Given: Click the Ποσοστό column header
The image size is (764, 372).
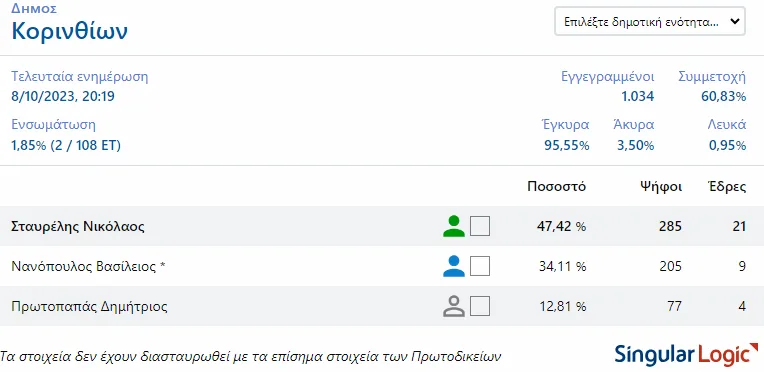Looking at the screenshot, I should pyautogui.click(x=556, y=187).
